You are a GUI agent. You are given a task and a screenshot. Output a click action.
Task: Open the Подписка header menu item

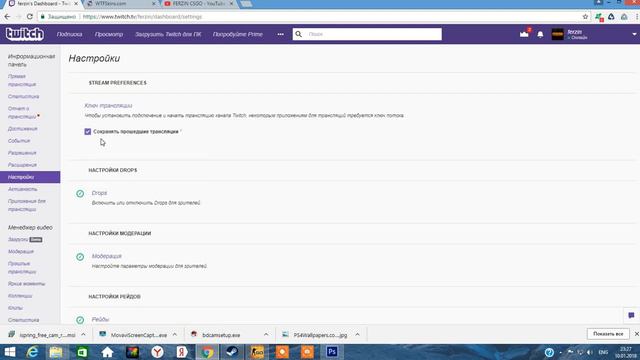[69, 34]
